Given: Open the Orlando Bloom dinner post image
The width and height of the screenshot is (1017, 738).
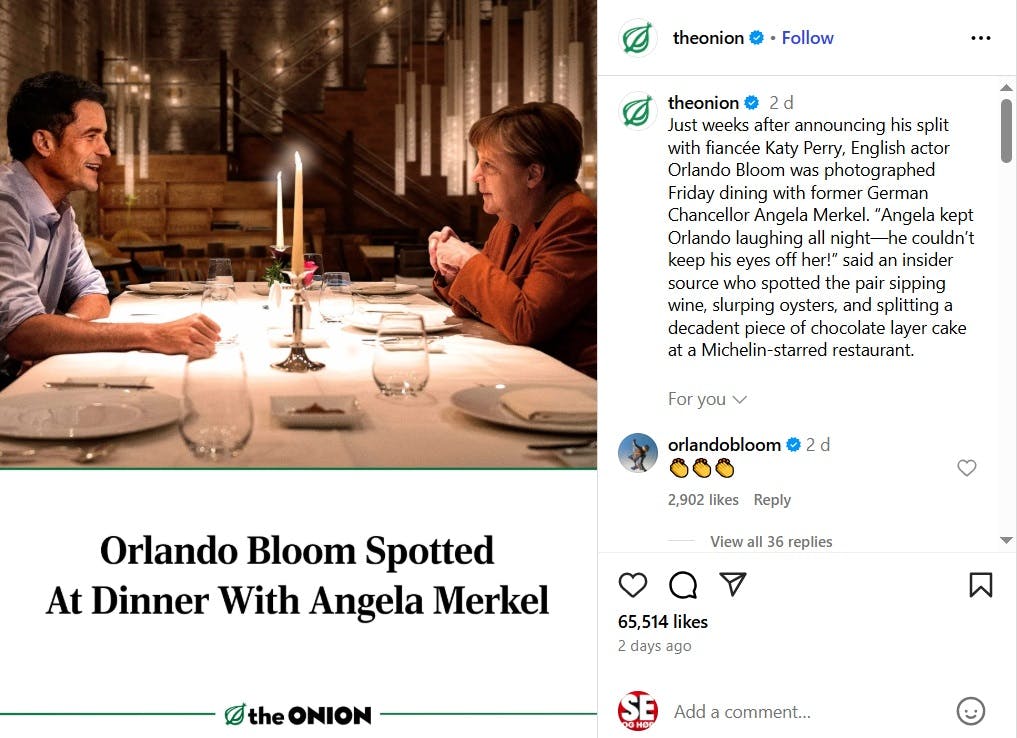Looking at the screenshot, I should (x=298, y=368).
